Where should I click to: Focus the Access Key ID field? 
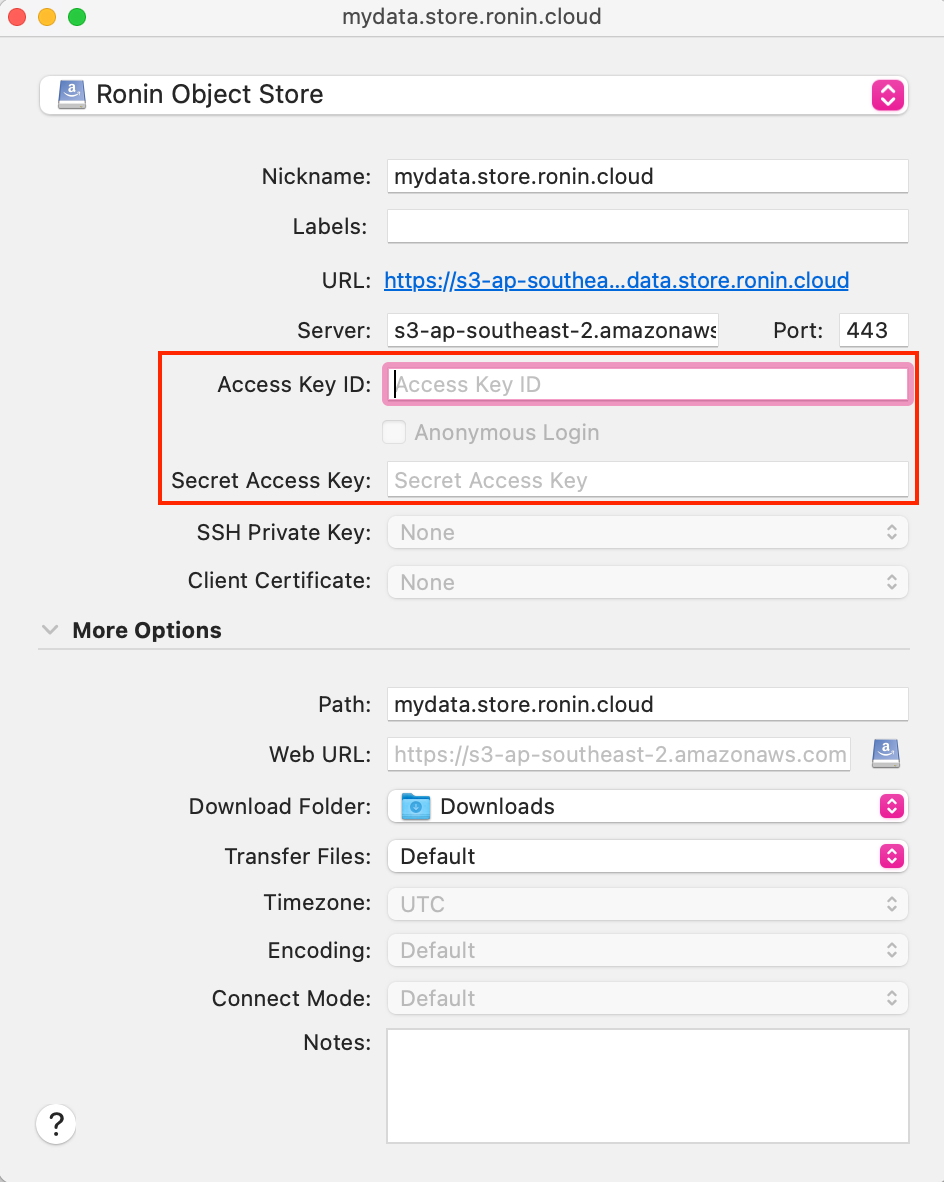click(x=648, y=384)
